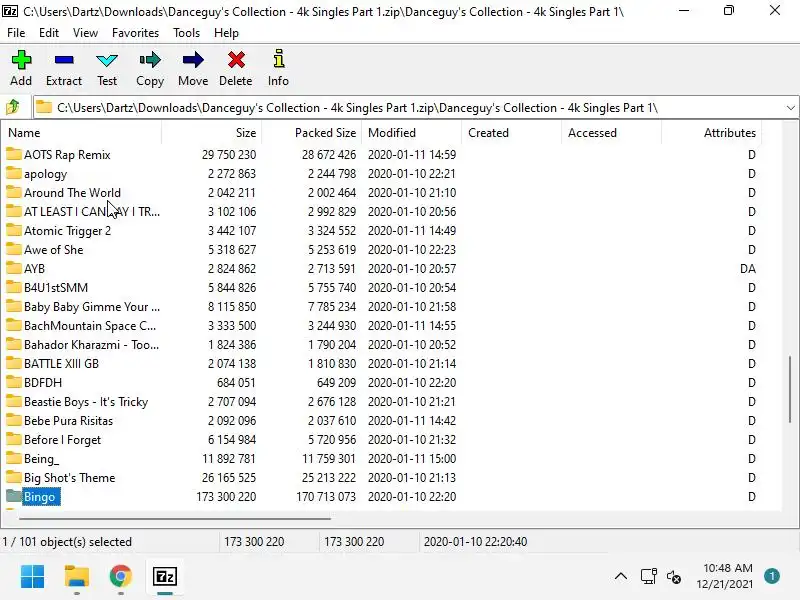Screen dimensions: 800x600
Task: Click folder icon in the address bar
Action: [44, 107]
